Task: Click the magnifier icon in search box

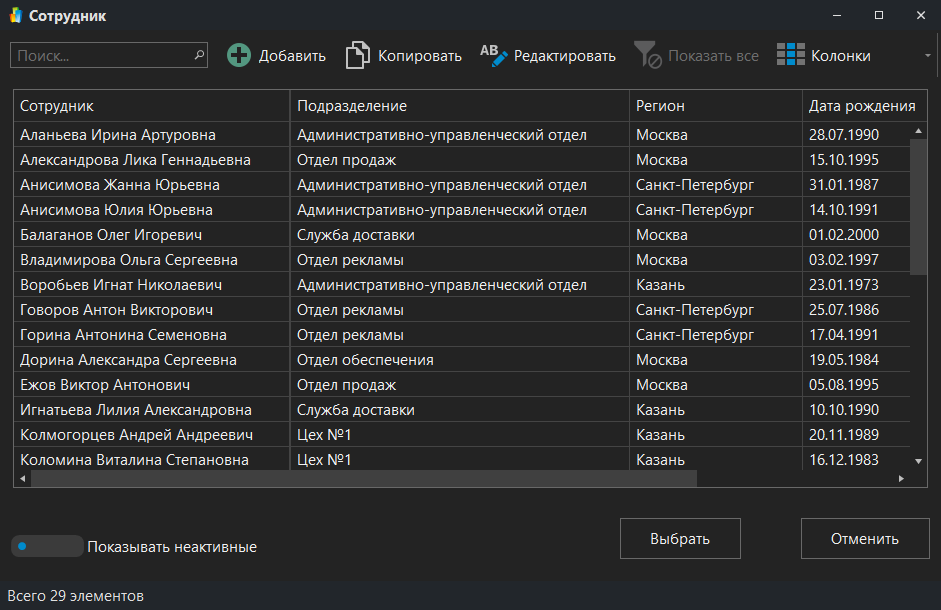Action: click(x=198, y=56)
